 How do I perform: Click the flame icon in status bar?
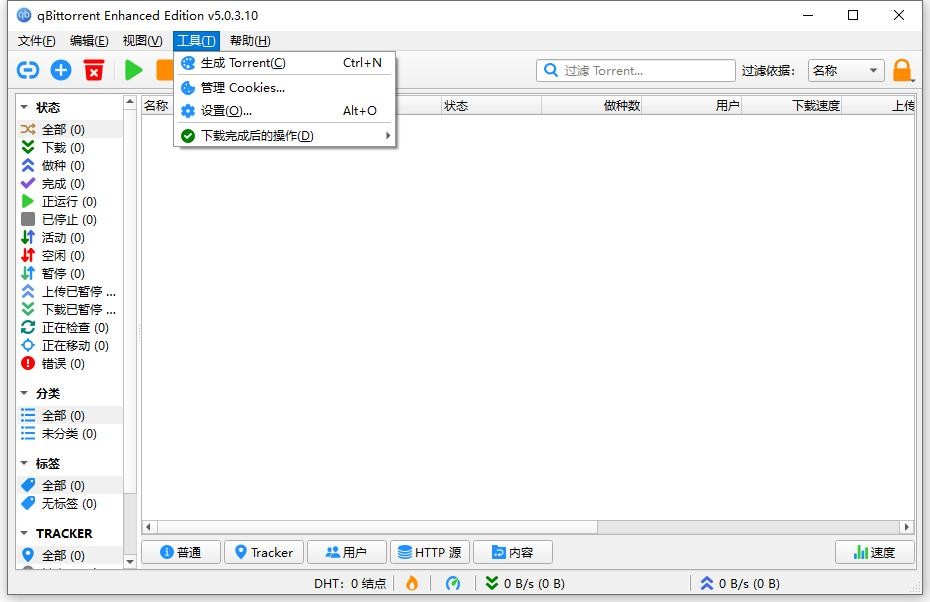click(x=412, y=583)
